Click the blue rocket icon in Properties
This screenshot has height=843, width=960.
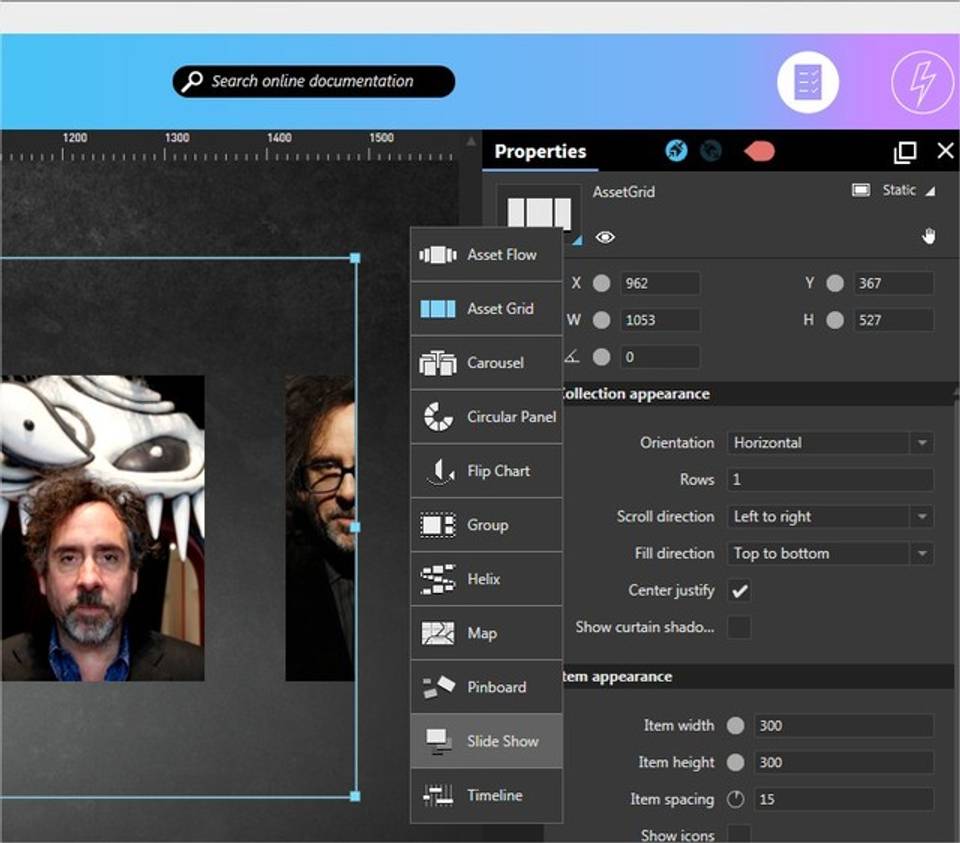coord(676,151)
